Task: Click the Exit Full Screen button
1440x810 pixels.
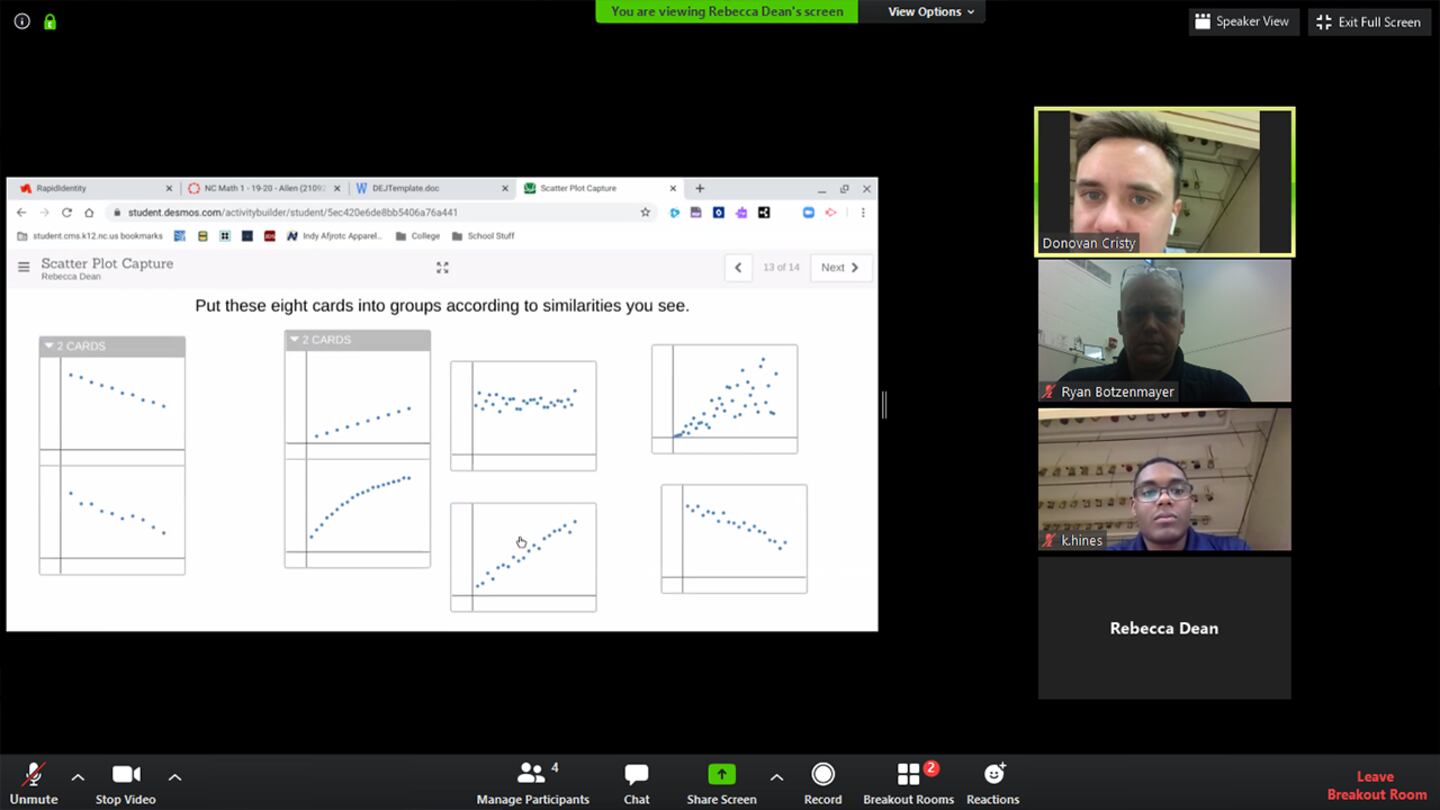Action: pos(1368,22)
